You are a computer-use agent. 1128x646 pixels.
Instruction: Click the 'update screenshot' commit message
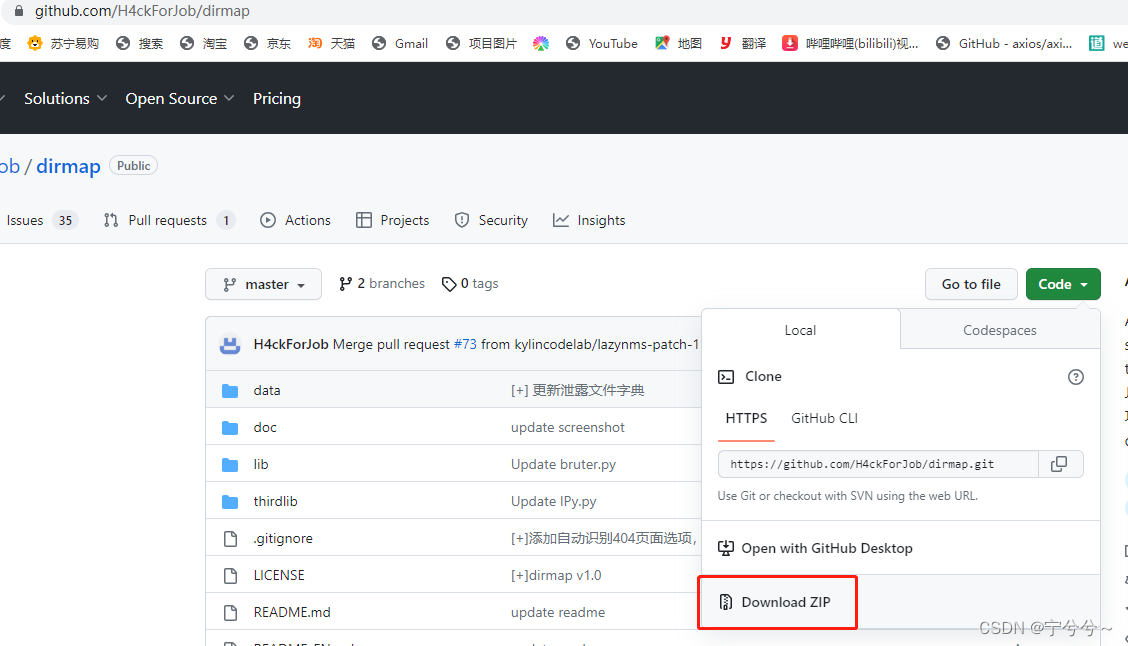point(568,427)
